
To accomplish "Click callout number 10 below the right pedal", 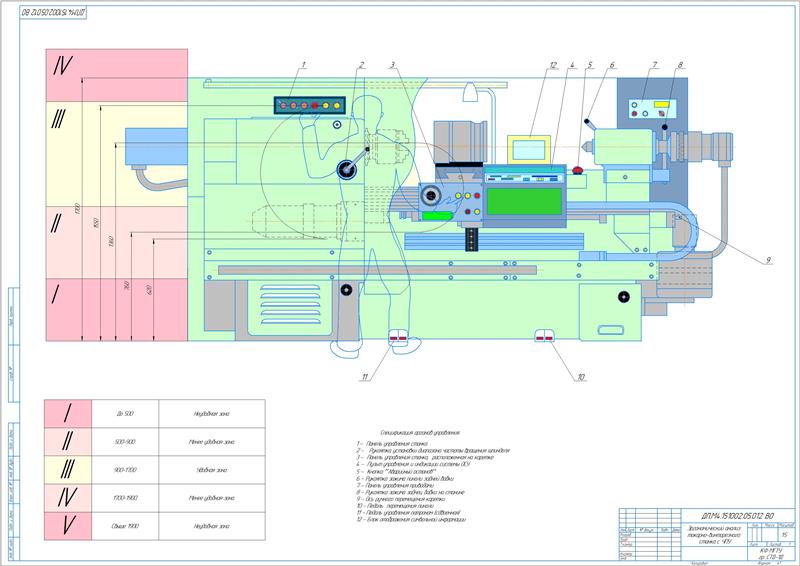I will [581, 377].
